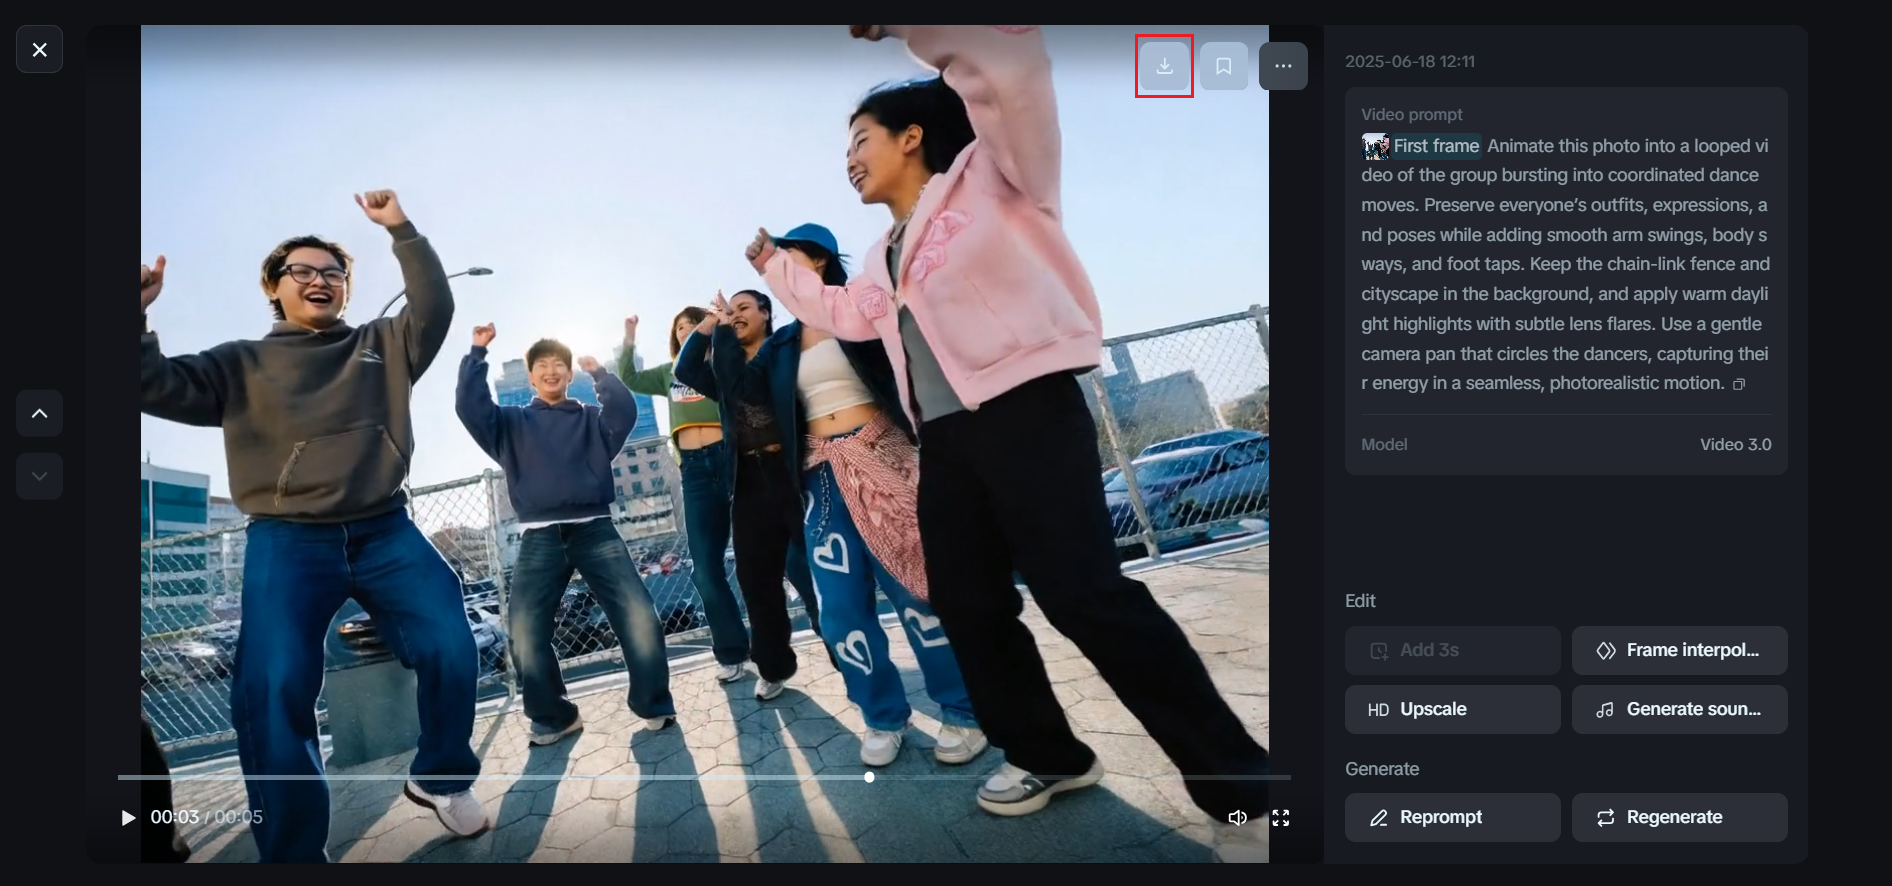Download the generated video
Image resolution: width=1892 pixels, height=886 pixels.
[x=1164, y=66]
